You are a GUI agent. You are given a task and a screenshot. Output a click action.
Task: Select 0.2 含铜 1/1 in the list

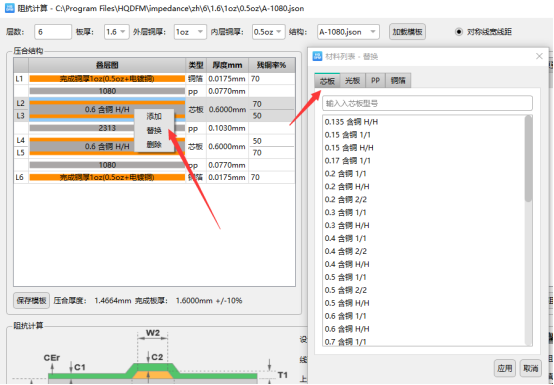coord(423,173)
